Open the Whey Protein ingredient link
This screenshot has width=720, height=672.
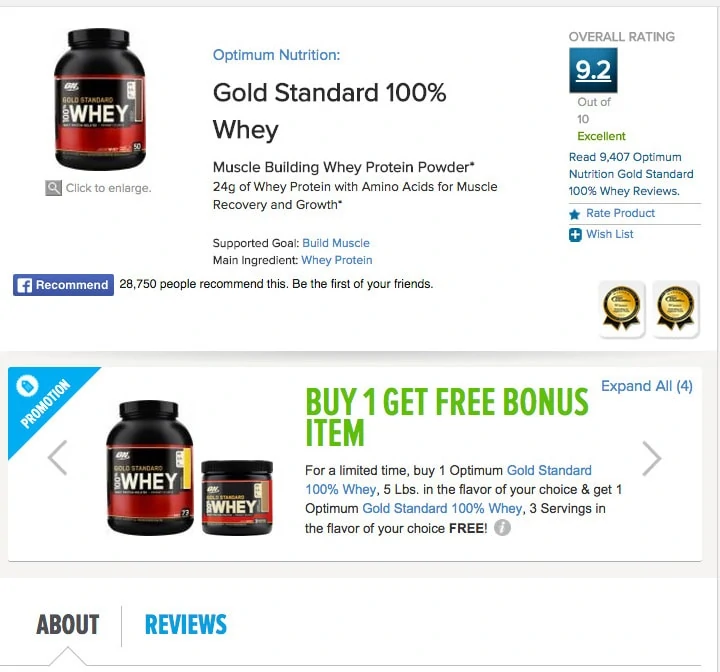coord(337,260)
